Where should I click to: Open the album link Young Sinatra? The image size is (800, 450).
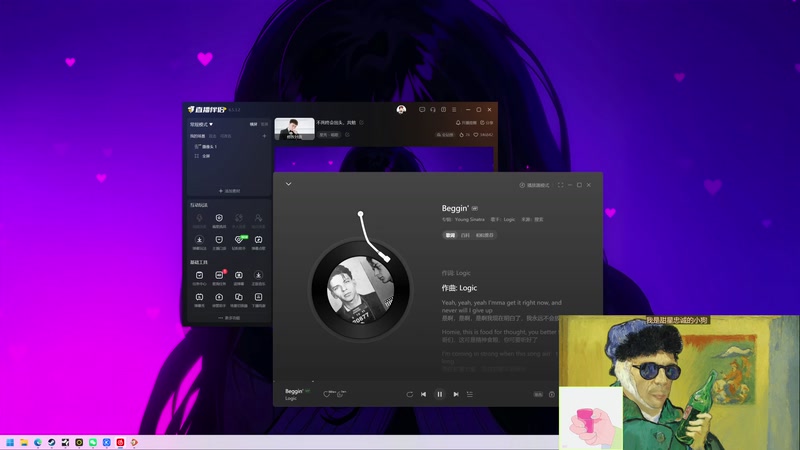[x=469, y=219]
